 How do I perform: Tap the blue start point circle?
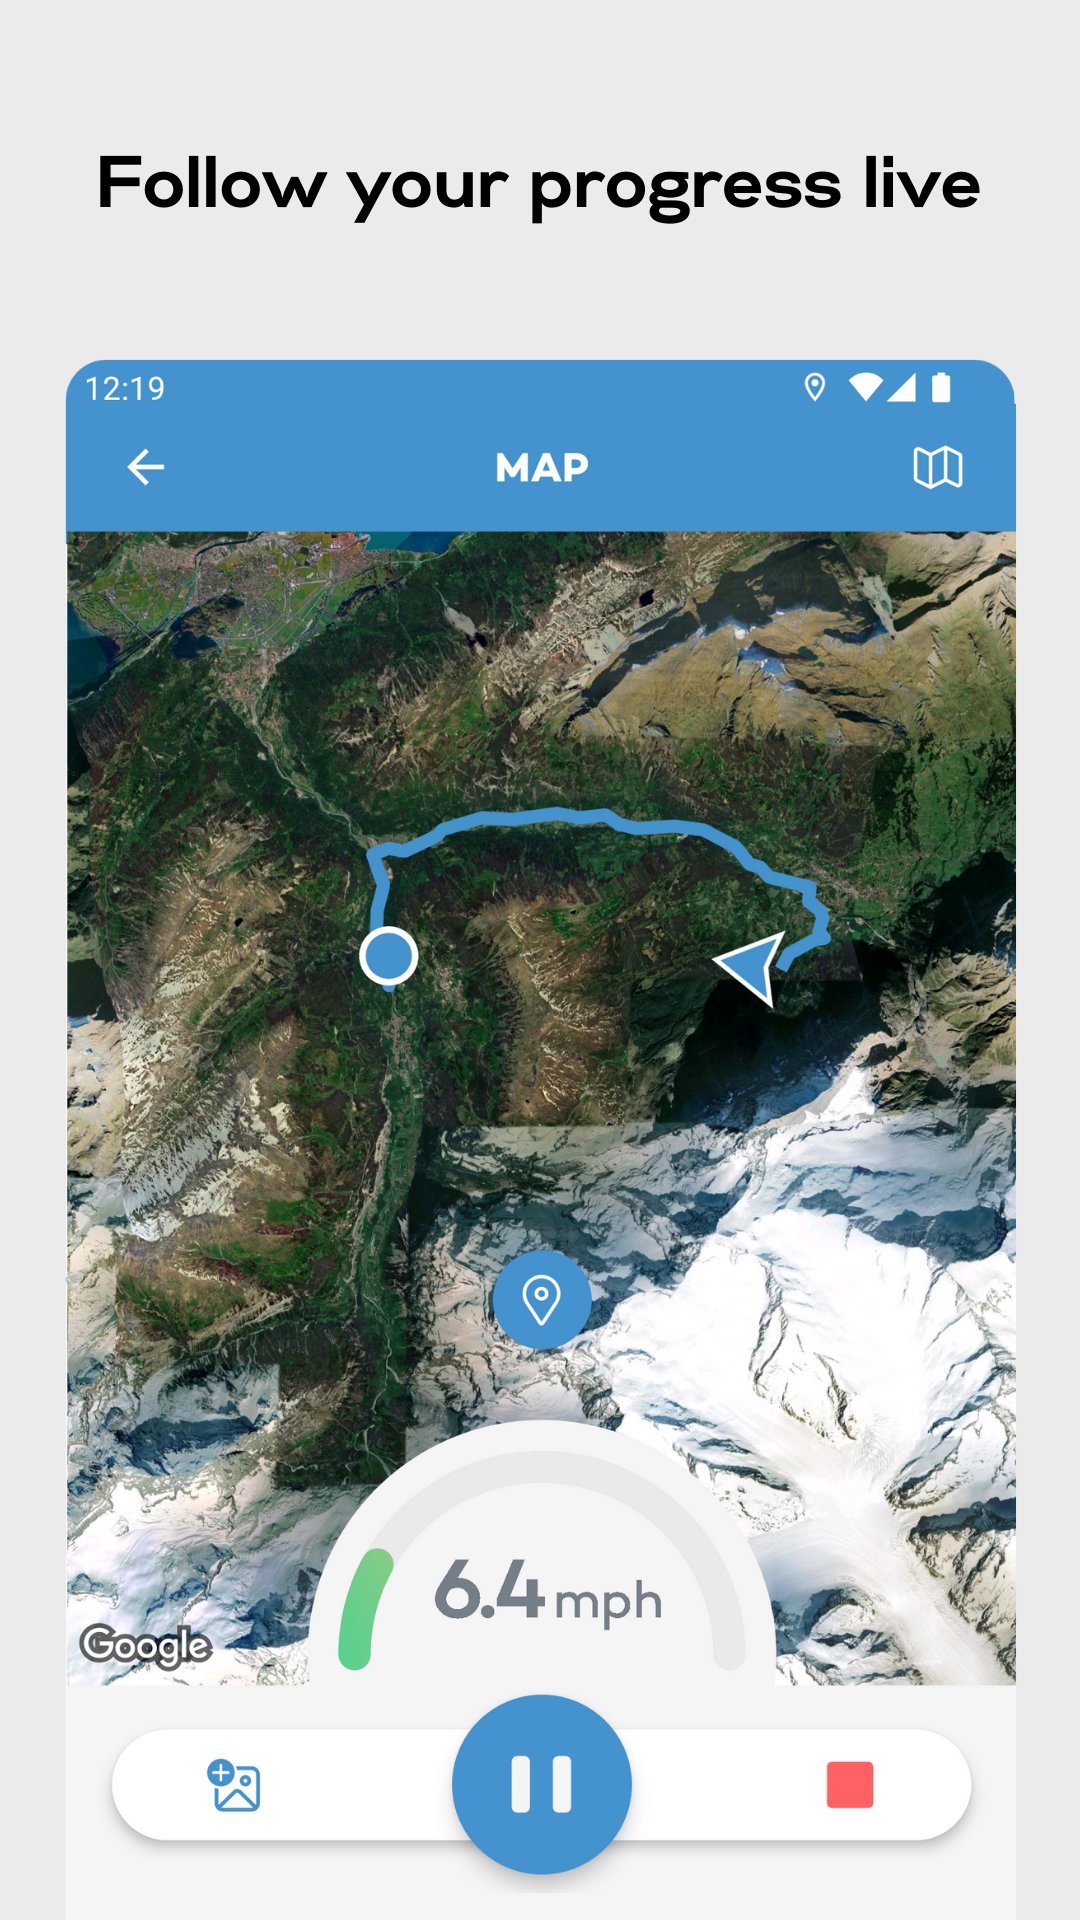point(388,956)
